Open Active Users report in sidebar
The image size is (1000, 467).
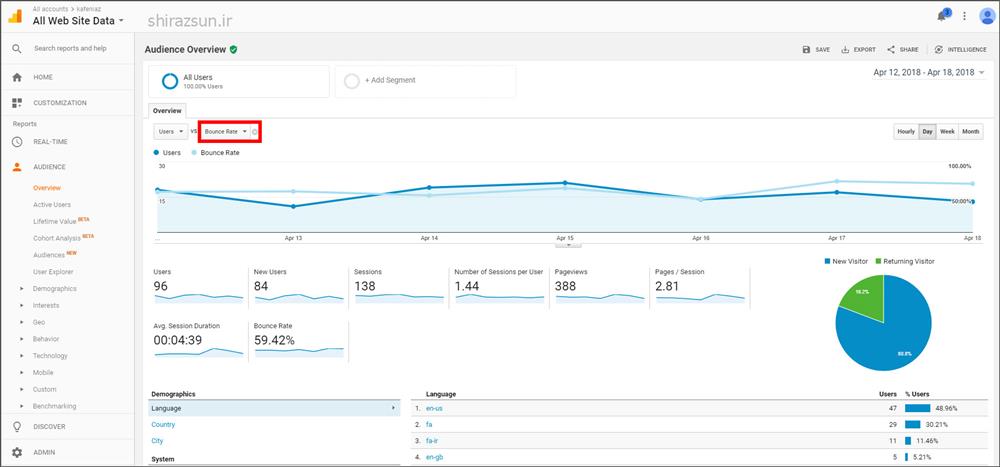tap(52, 204)
